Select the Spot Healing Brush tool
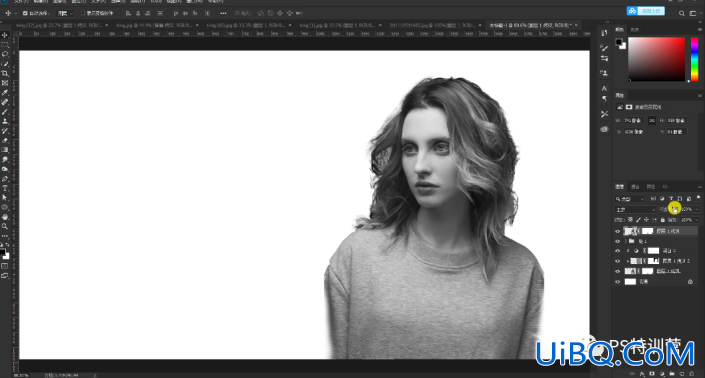The image size is (705, 378). pos(5,102)
